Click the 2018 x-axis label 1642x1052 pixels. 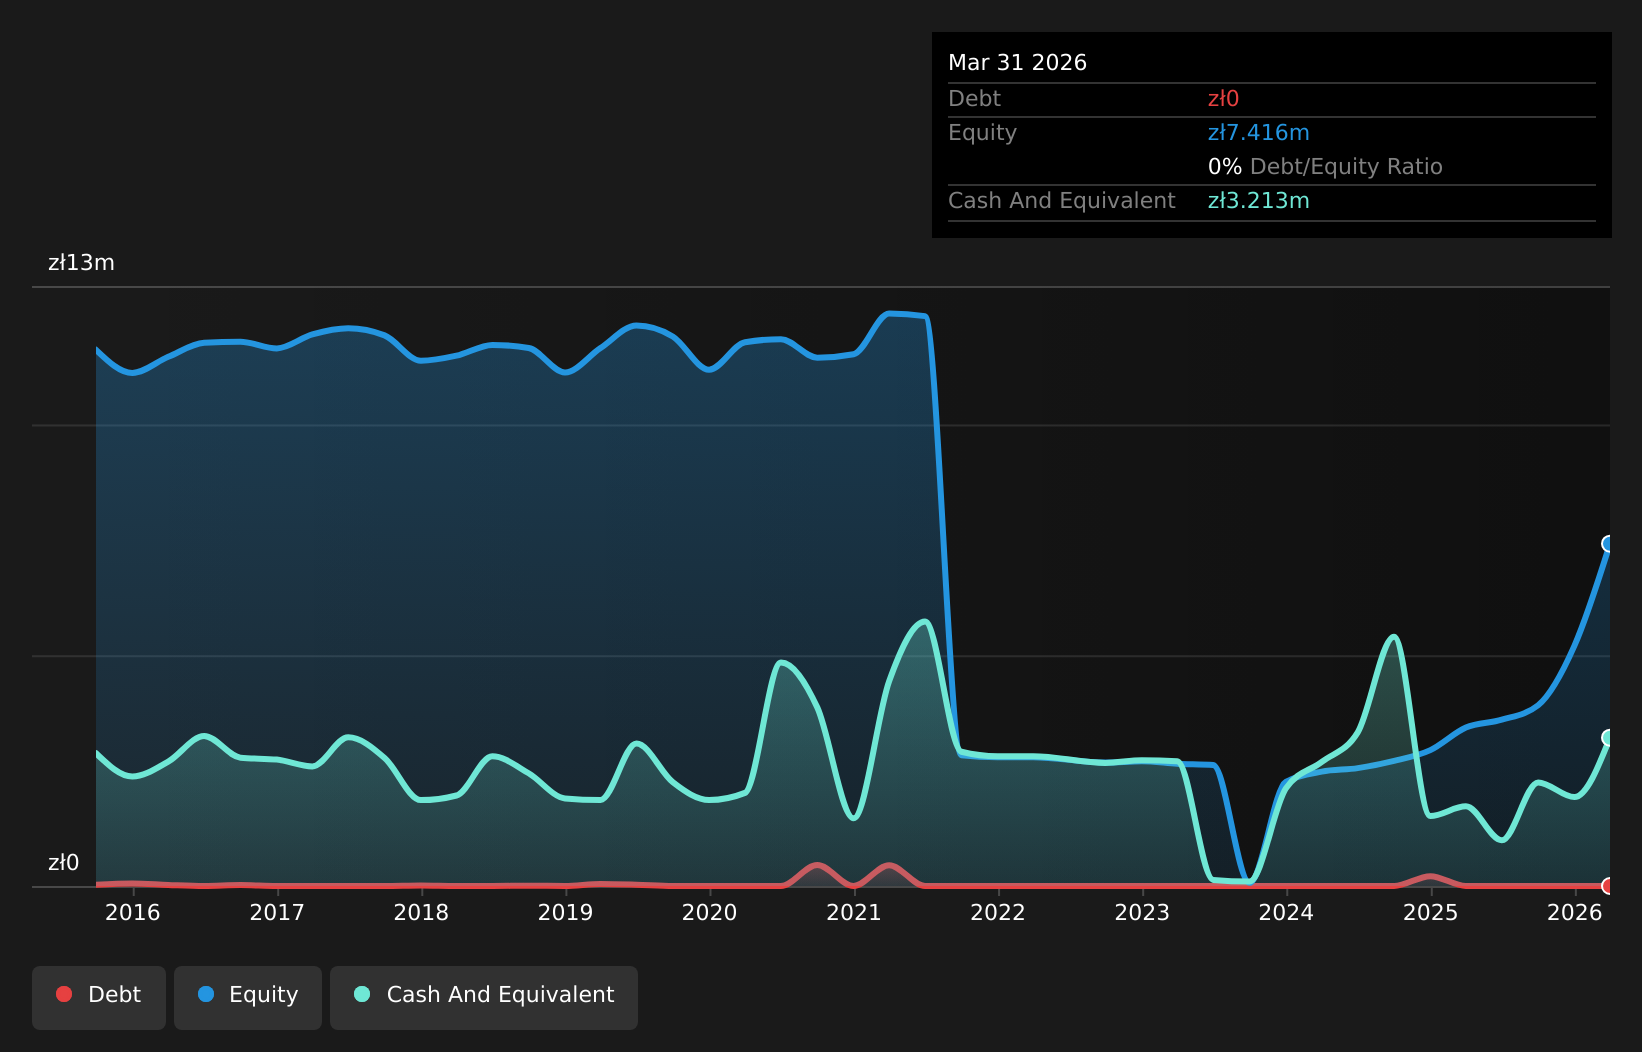coord(421,912)
